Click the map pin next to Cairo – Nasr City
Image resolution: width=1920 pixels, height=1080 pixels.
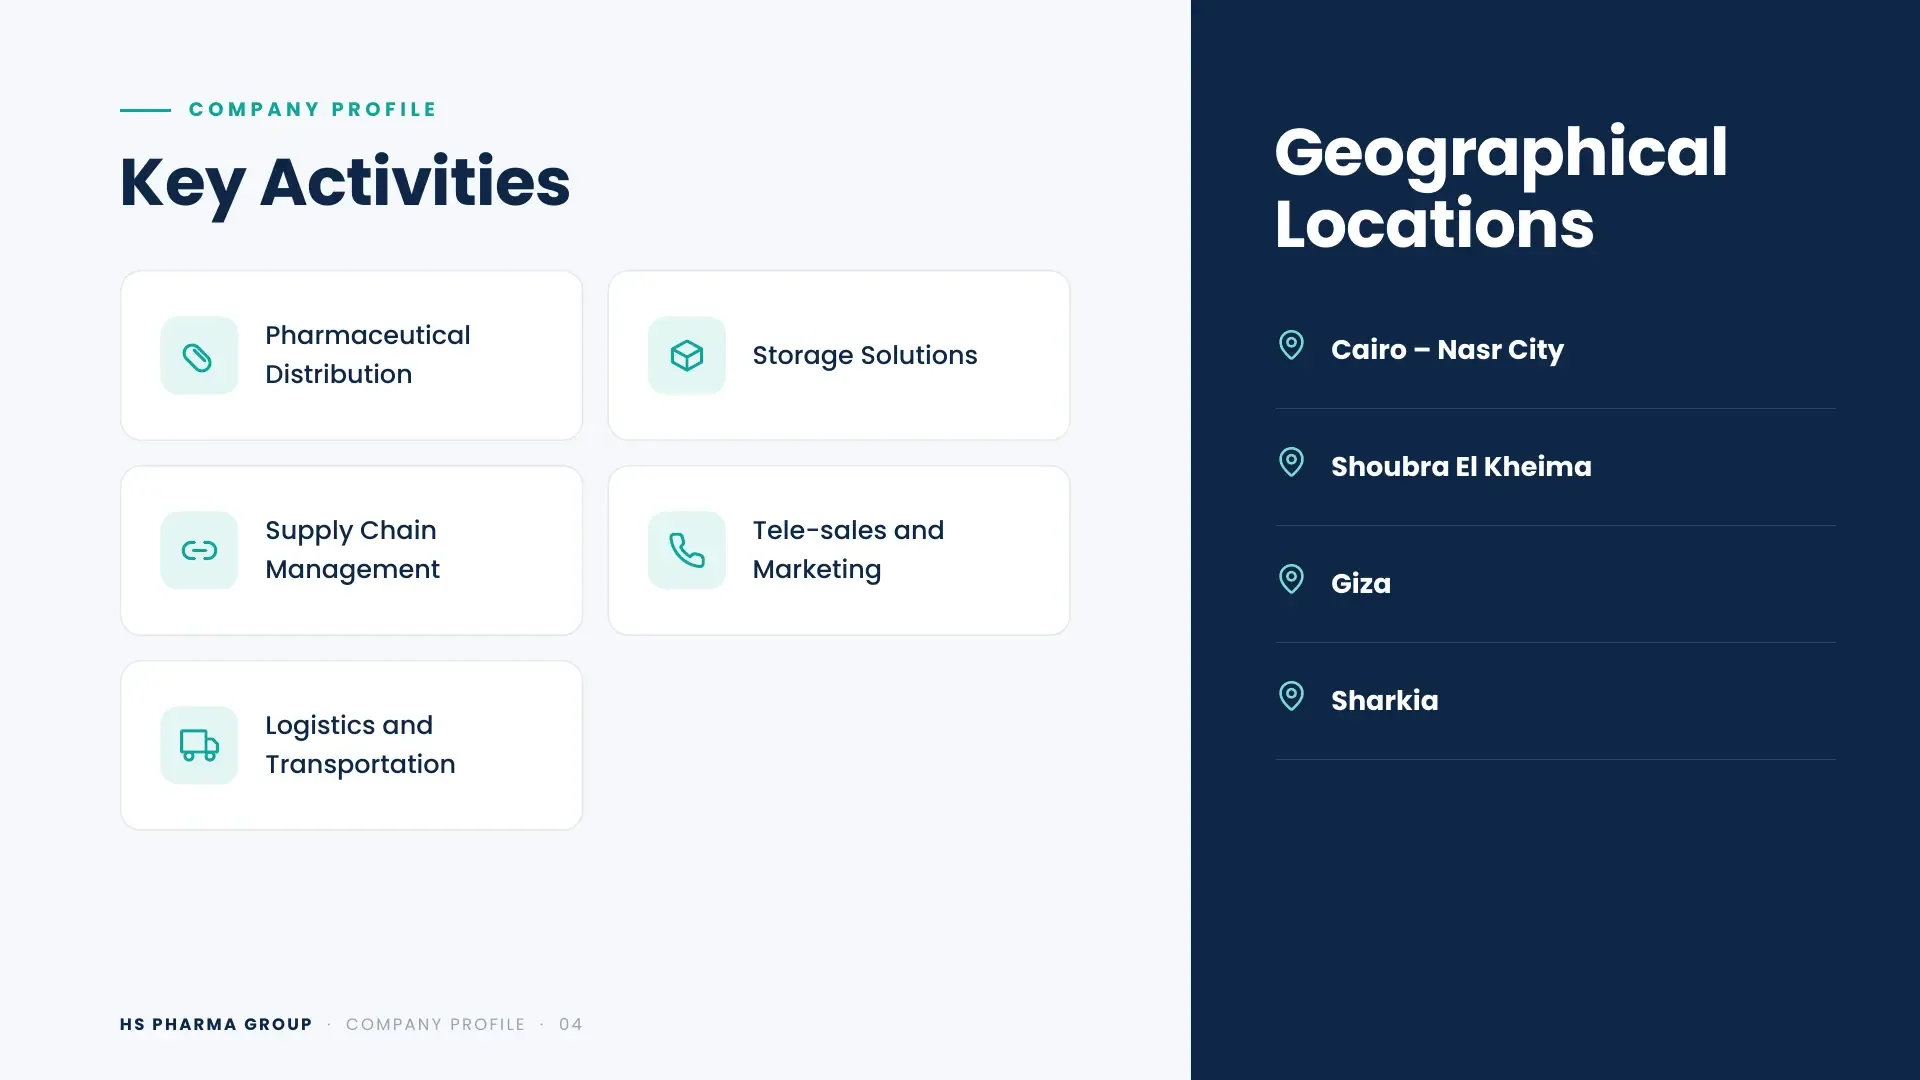[x=1291, y=346]
